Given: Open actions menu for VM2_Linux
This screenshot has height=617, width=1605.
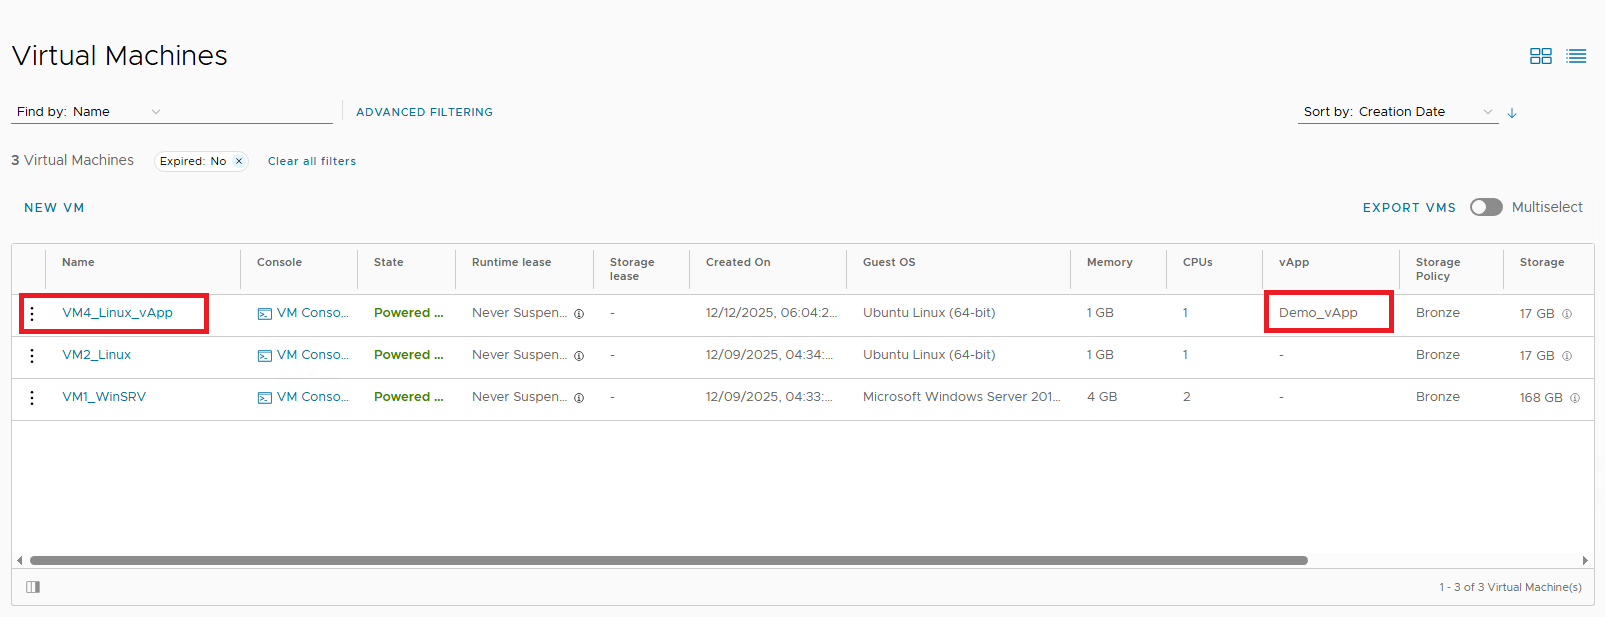Looking at the screenshot, I should pyautogui.click(x=32, y=356).
